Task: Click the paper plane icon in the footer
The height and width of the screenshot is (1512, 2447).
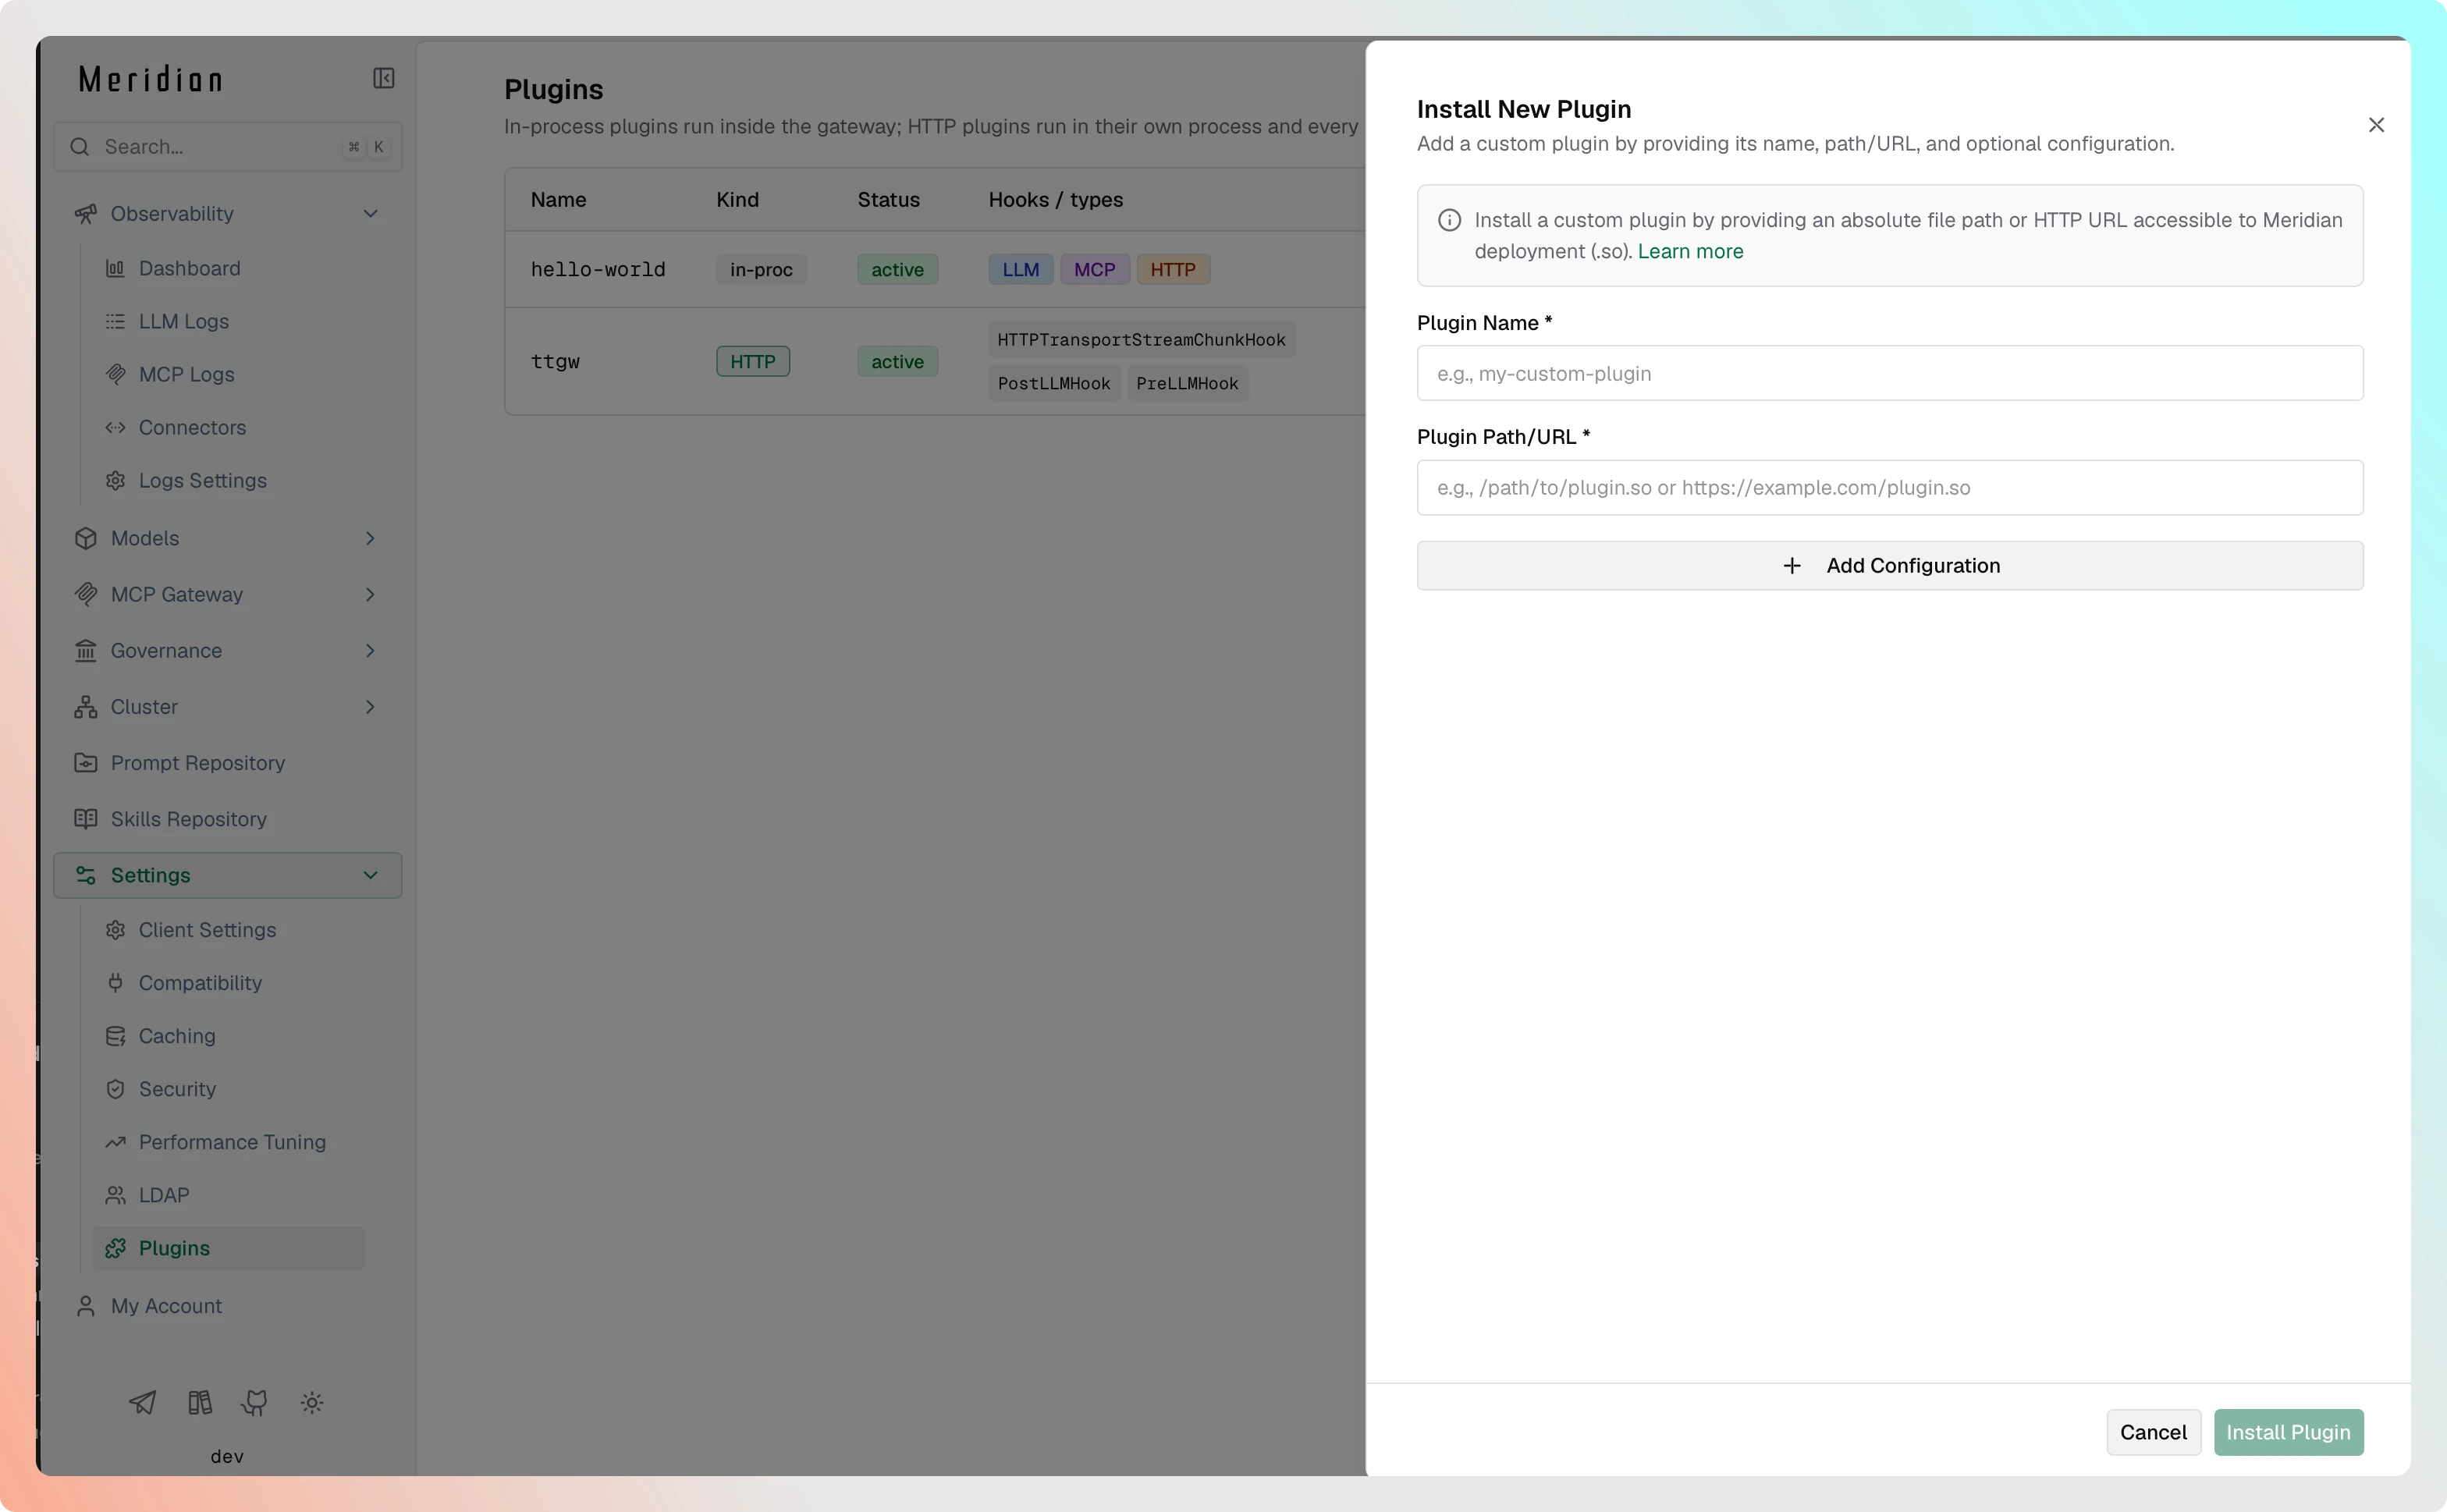Action: pos(143,1403)
